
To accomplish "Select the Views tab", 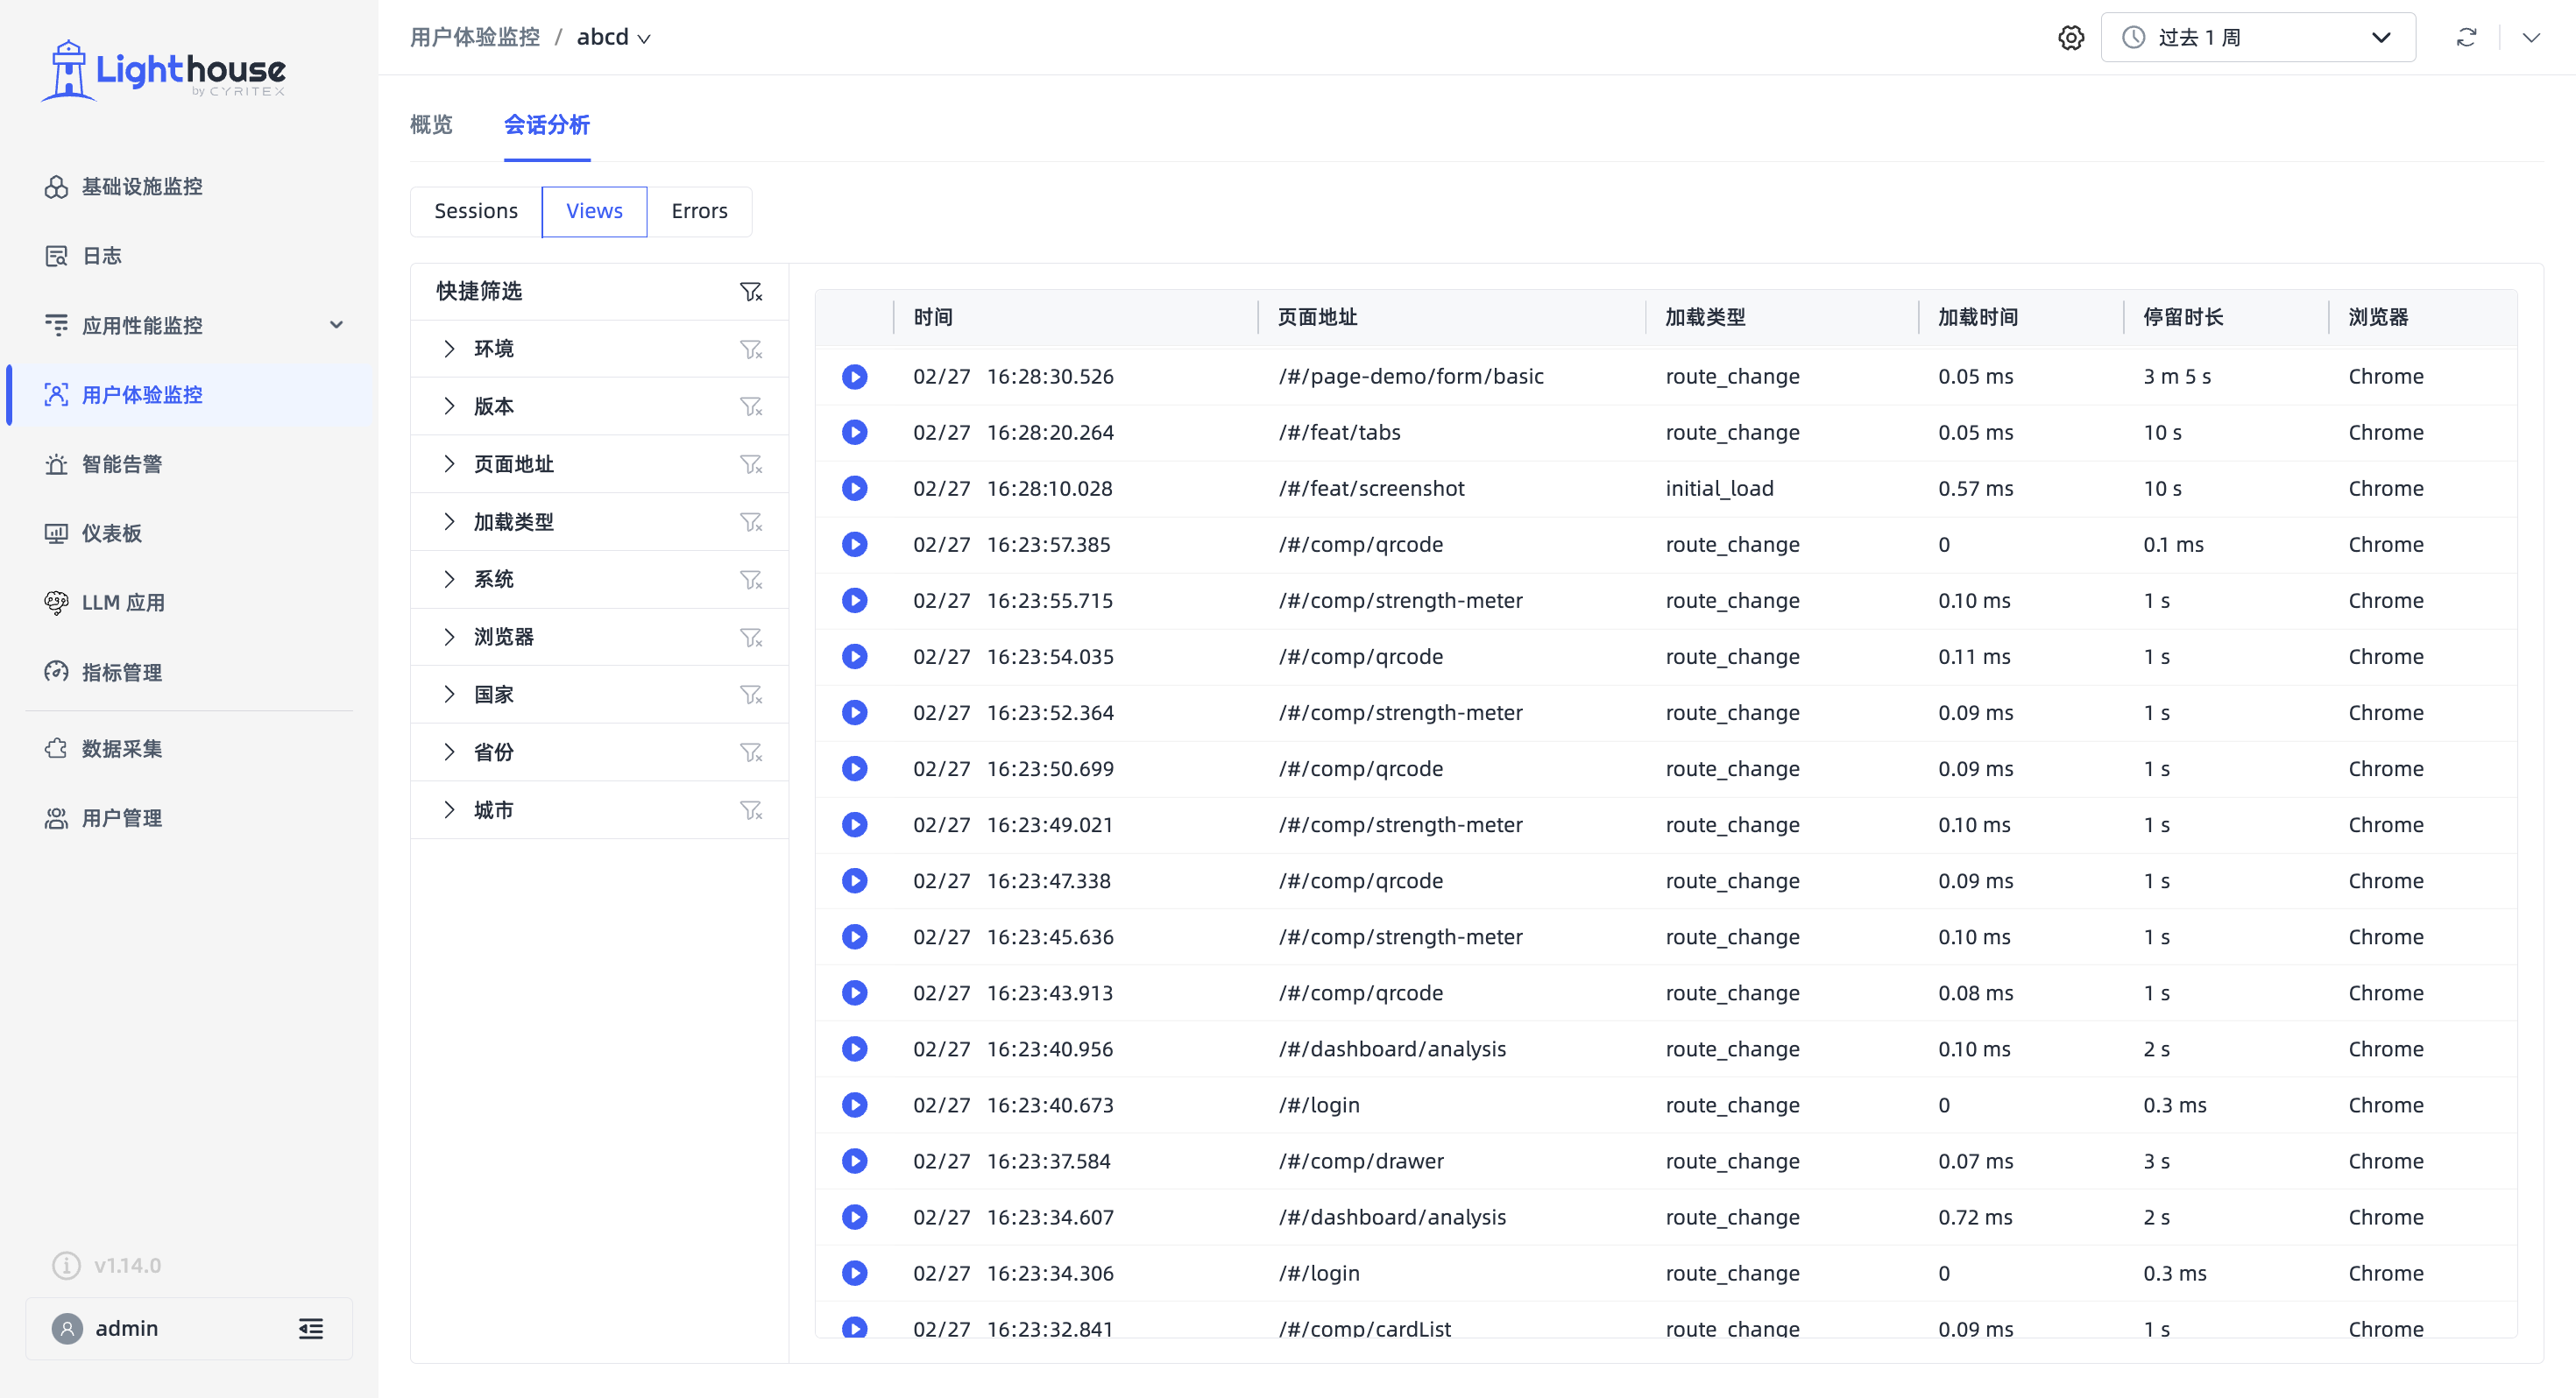I will (594, 211).
